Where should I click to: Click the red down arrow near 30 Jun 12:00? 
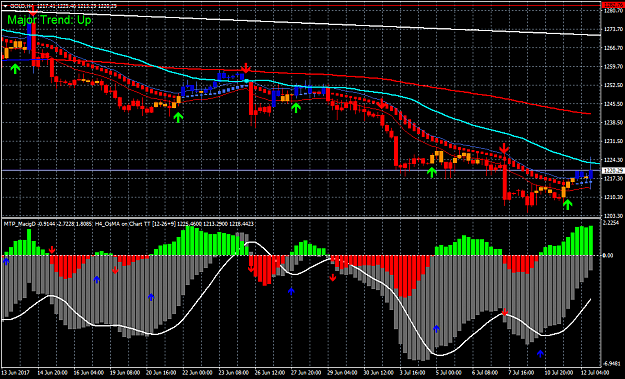[381, 104]
